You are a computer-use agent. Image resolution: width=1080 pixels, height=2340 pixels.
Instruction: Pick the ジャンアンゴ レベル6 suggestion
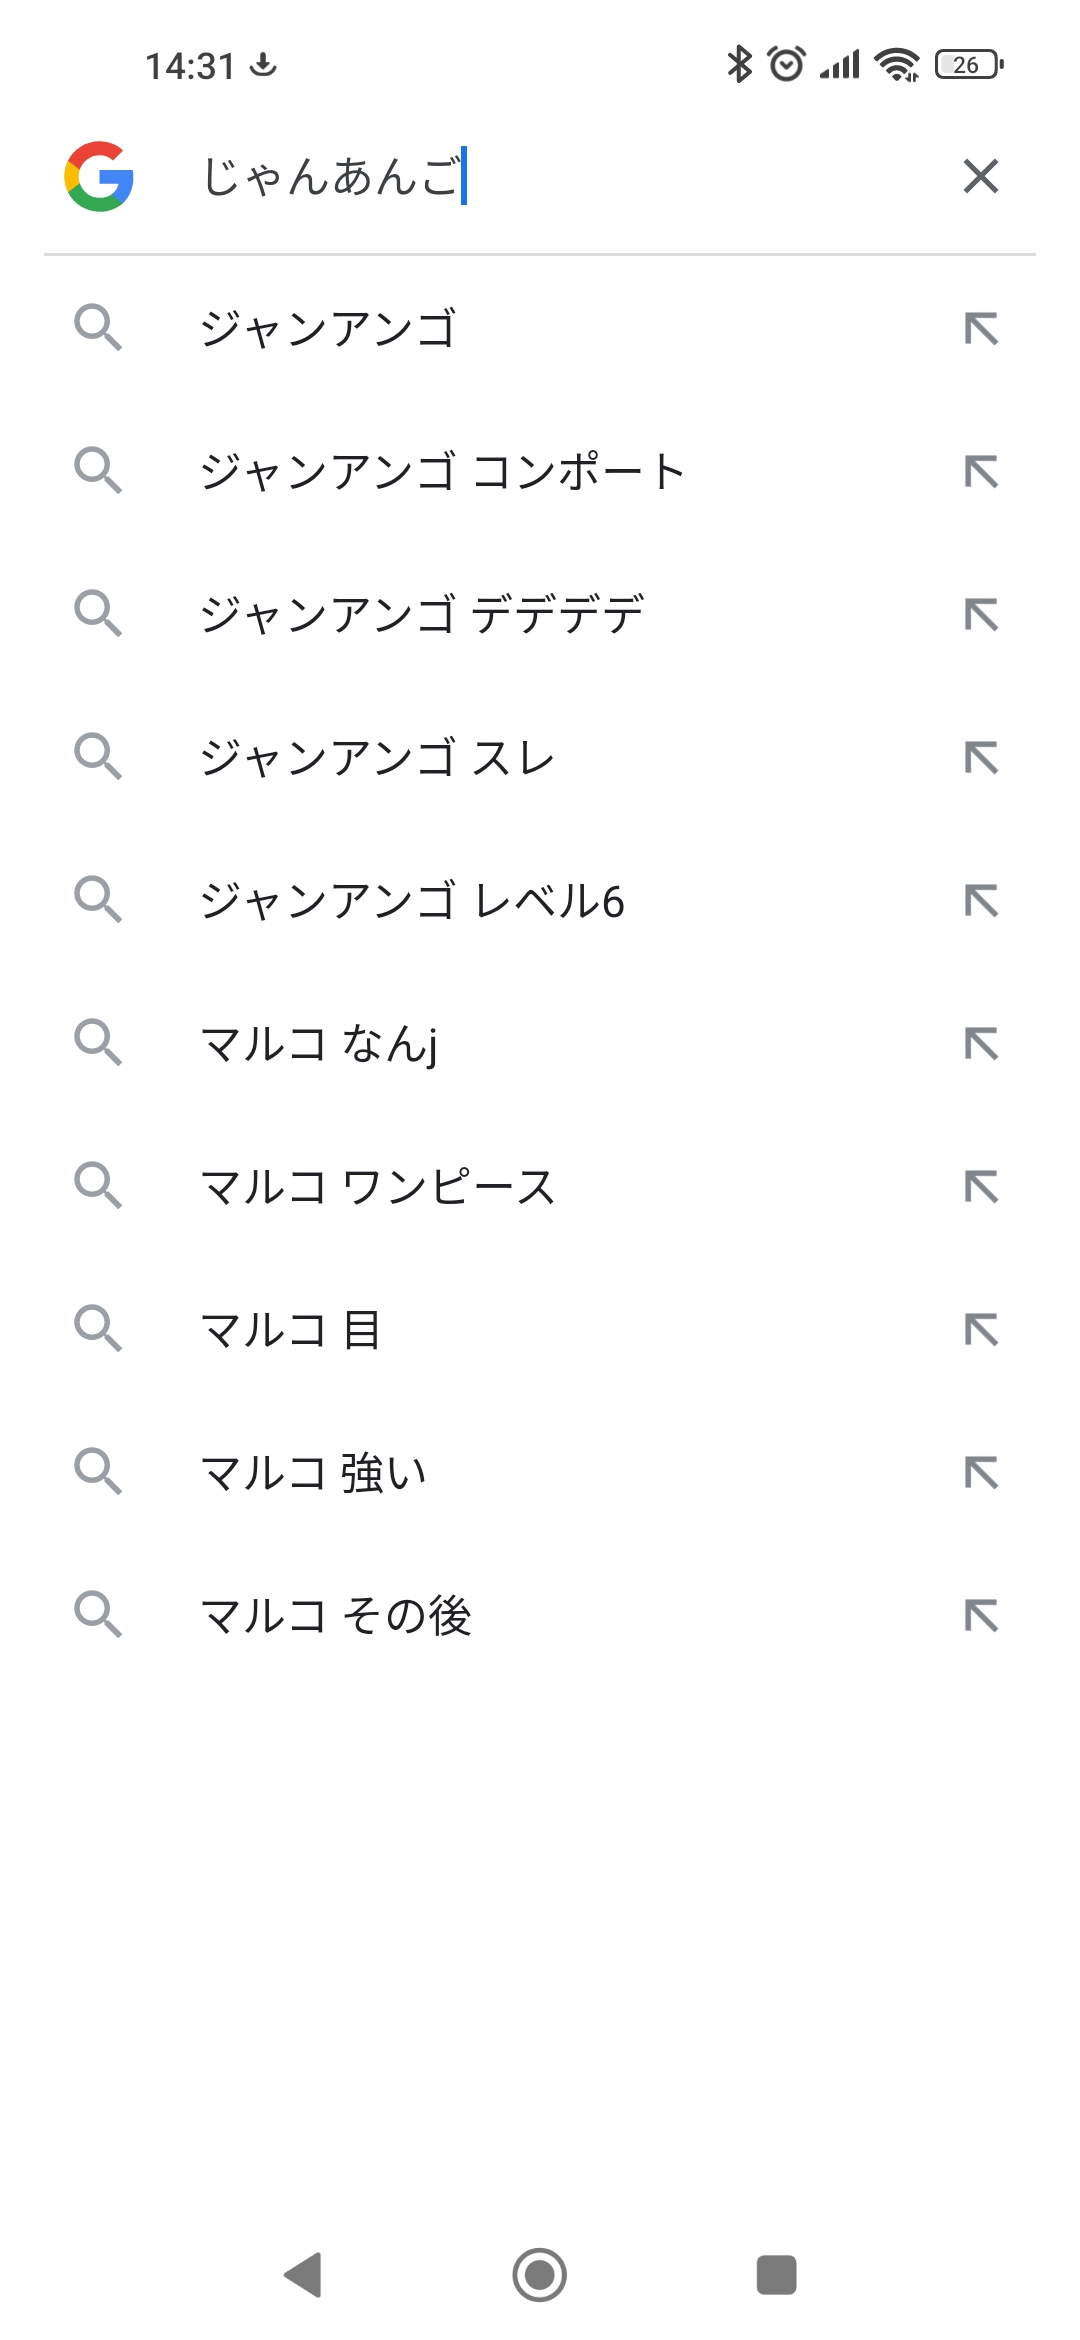tap(412, 901)
